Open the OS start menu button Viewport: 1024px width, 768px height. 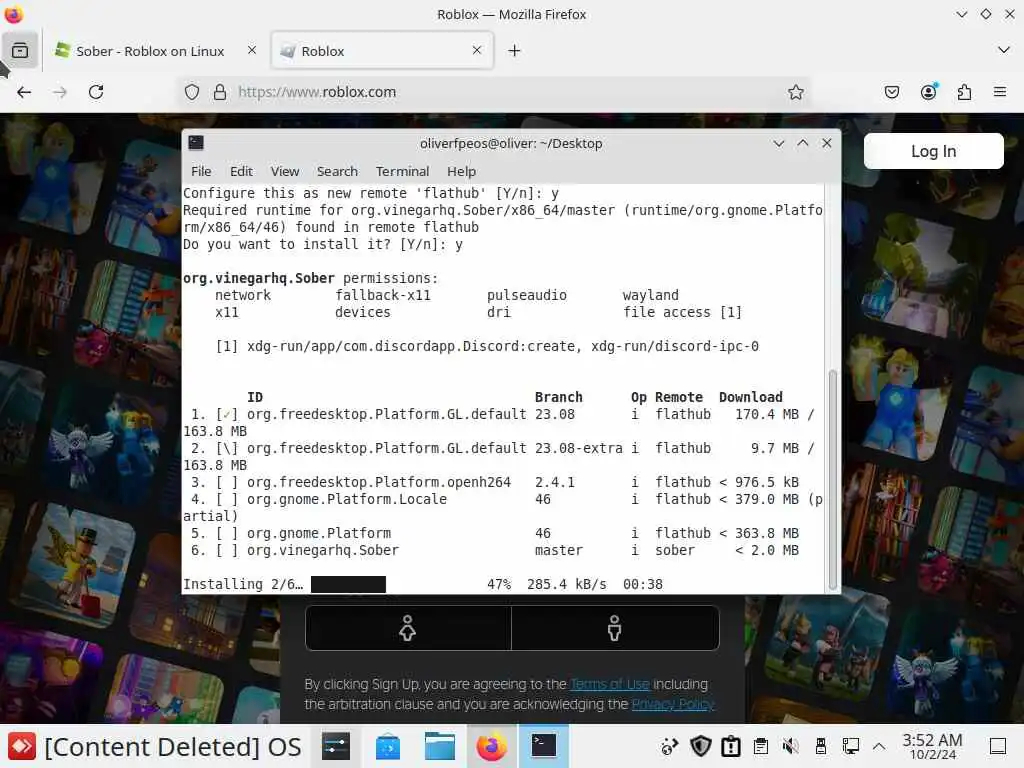click(x=155, y=746)
